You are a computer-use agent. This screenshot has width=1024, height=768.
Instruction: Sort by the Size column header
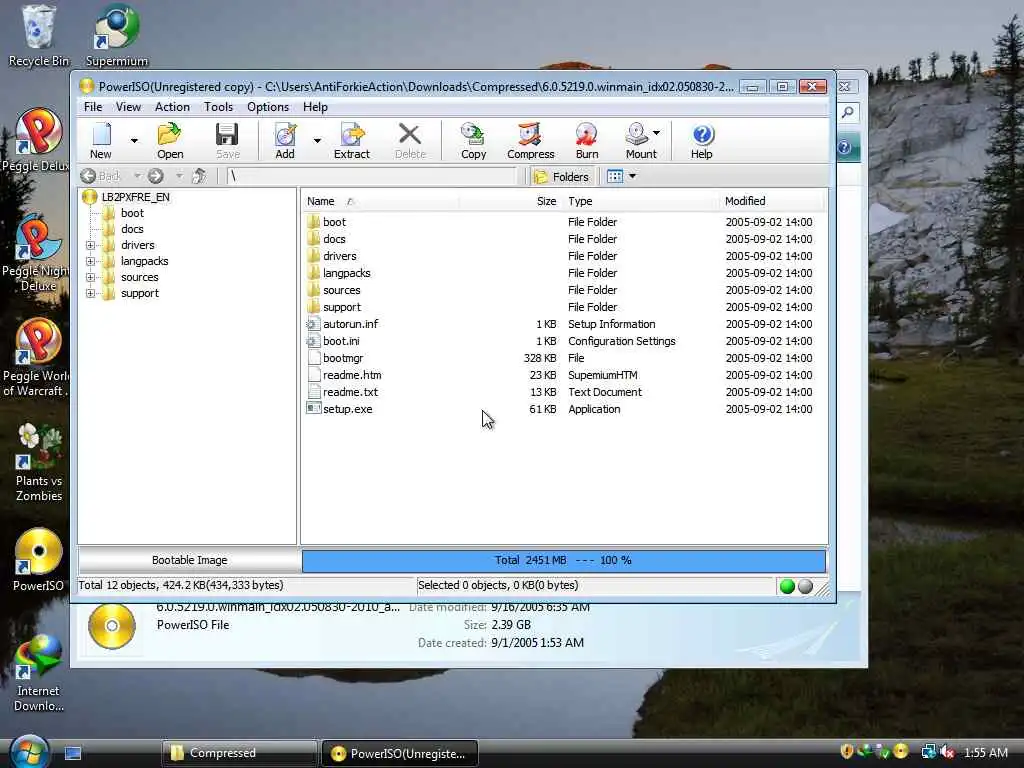tap(510, 201)
